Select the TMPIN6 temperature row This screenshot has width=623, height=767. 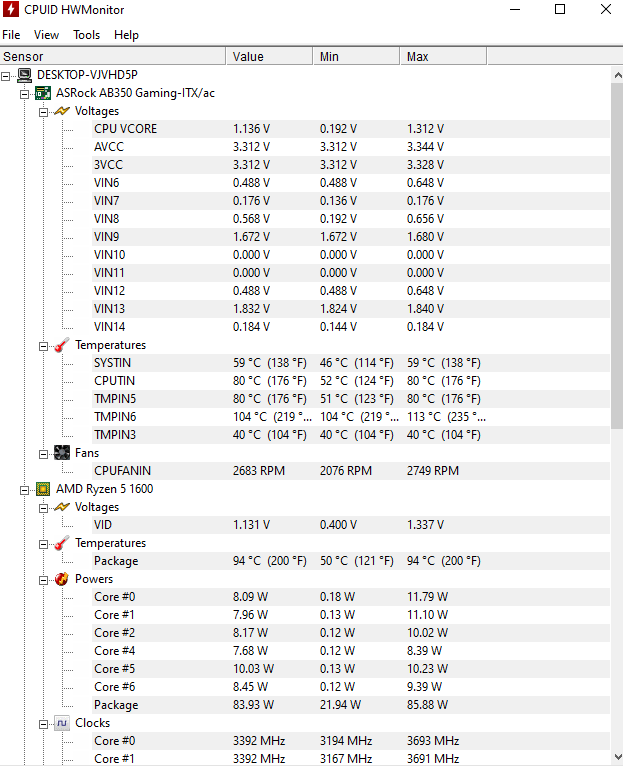pyautogui.click(x=351, y=417)
